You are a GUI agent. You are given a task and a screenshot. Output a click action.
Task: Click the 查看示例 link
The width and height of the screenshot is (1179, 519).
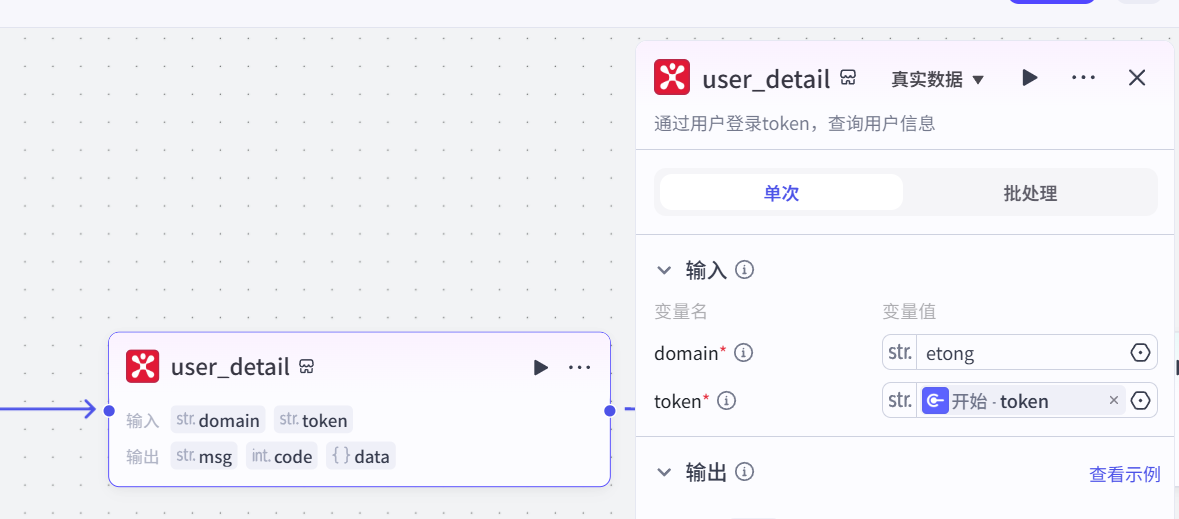[1124, 474]
